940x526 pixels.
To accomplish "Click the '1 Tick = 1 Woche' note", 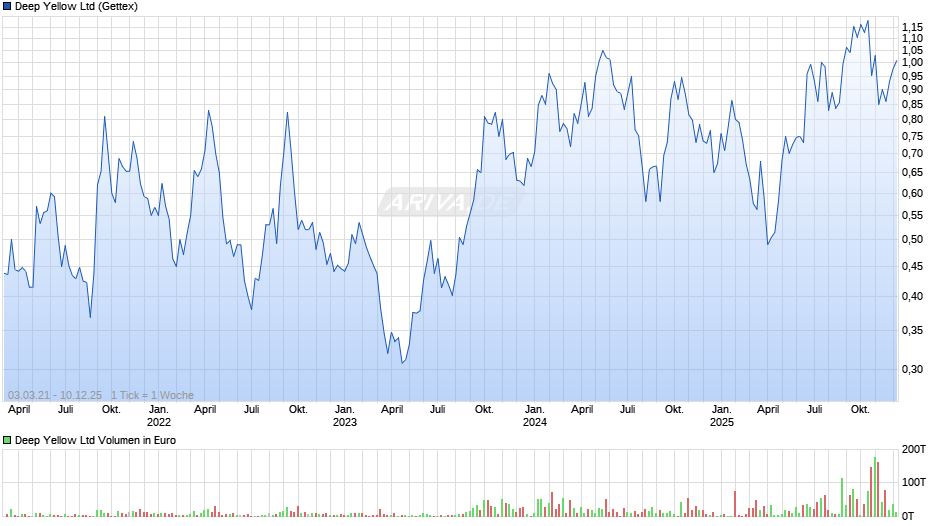I will click(152, 395).
